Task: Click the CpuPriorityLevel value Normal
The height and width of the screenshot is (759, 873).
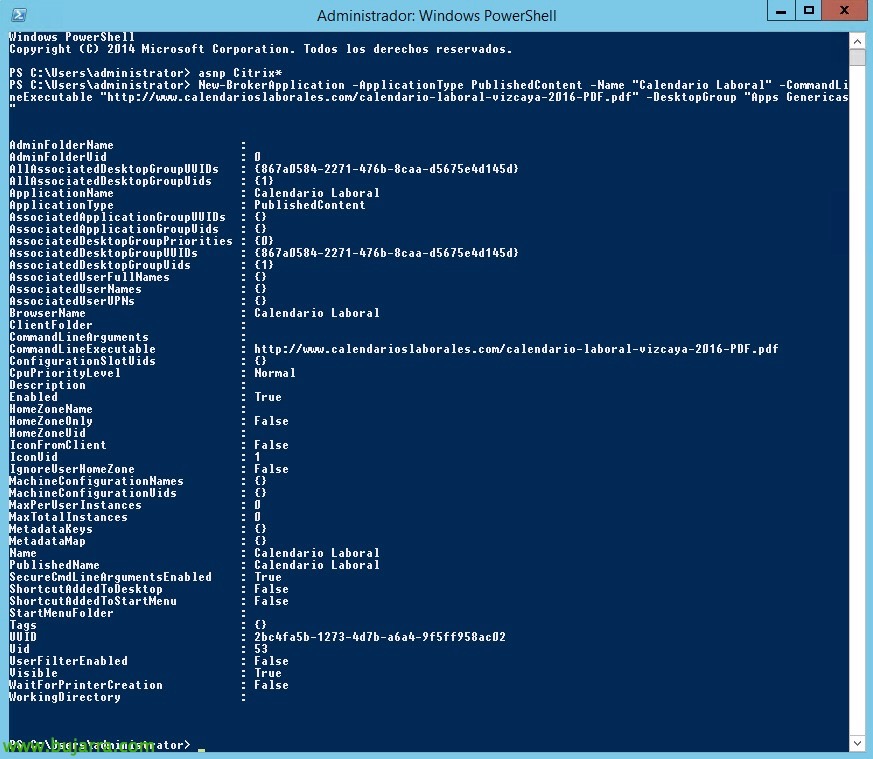Action: pos(274,373)
